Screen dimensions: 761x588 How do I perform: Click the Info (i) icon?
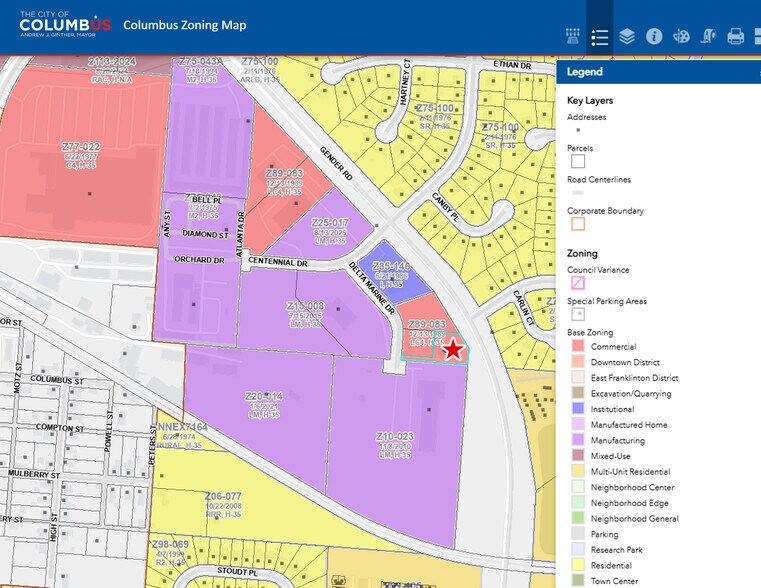pyautogui.click(x=654, y=37)
